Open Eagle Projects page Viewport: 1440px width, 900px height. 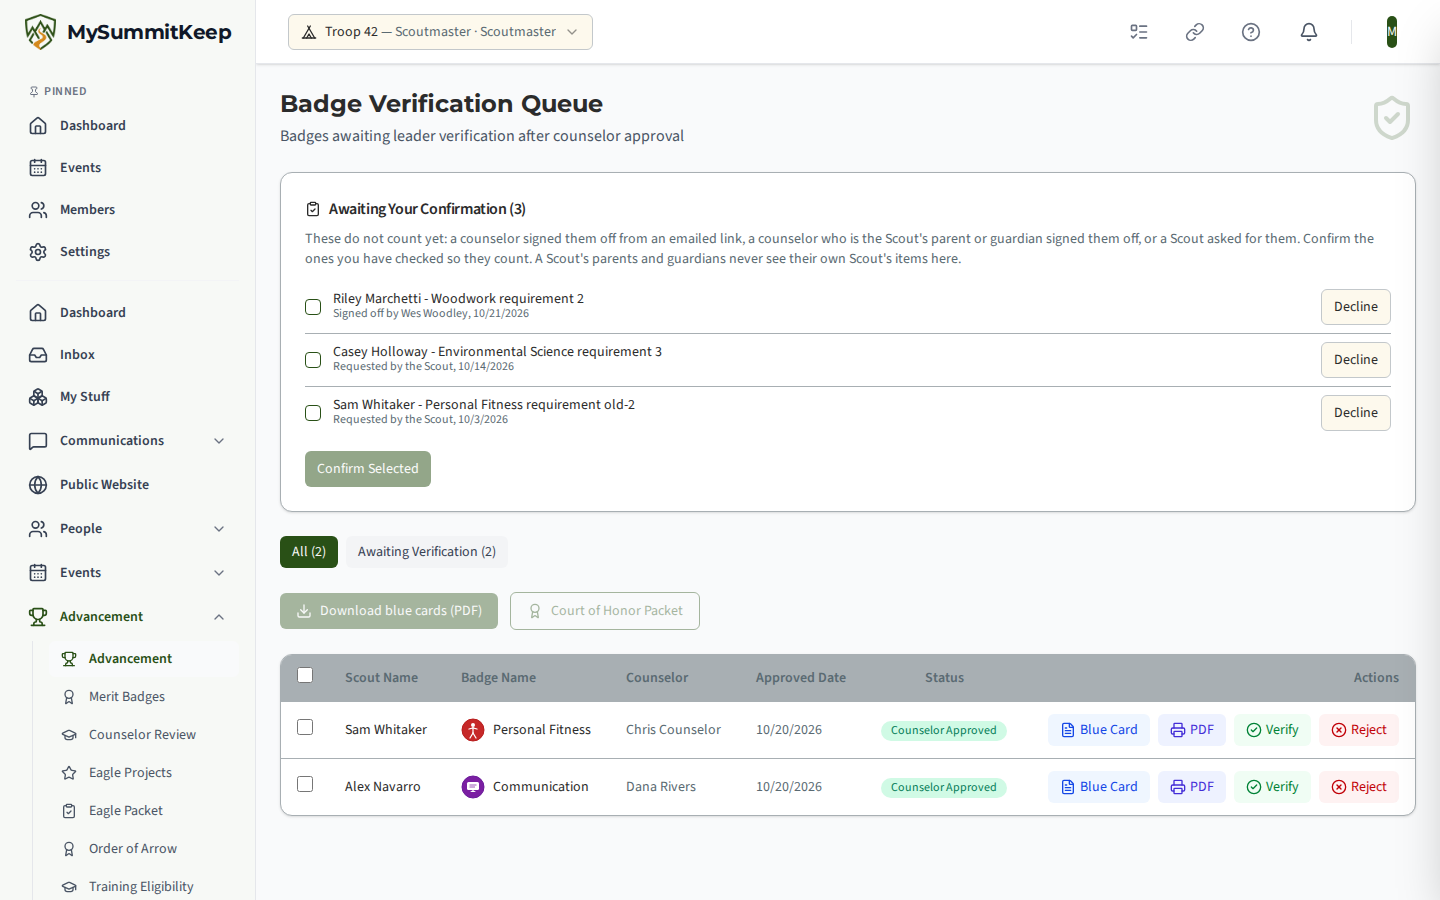click(144, 773)
